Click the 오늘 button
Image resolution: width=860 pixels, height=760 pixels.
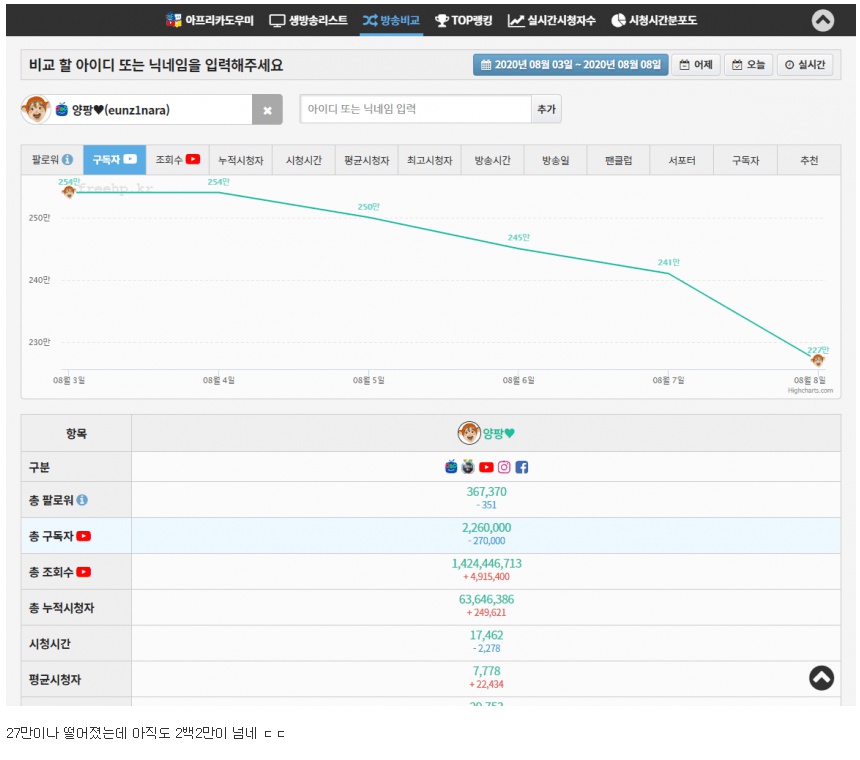point(748,65)
